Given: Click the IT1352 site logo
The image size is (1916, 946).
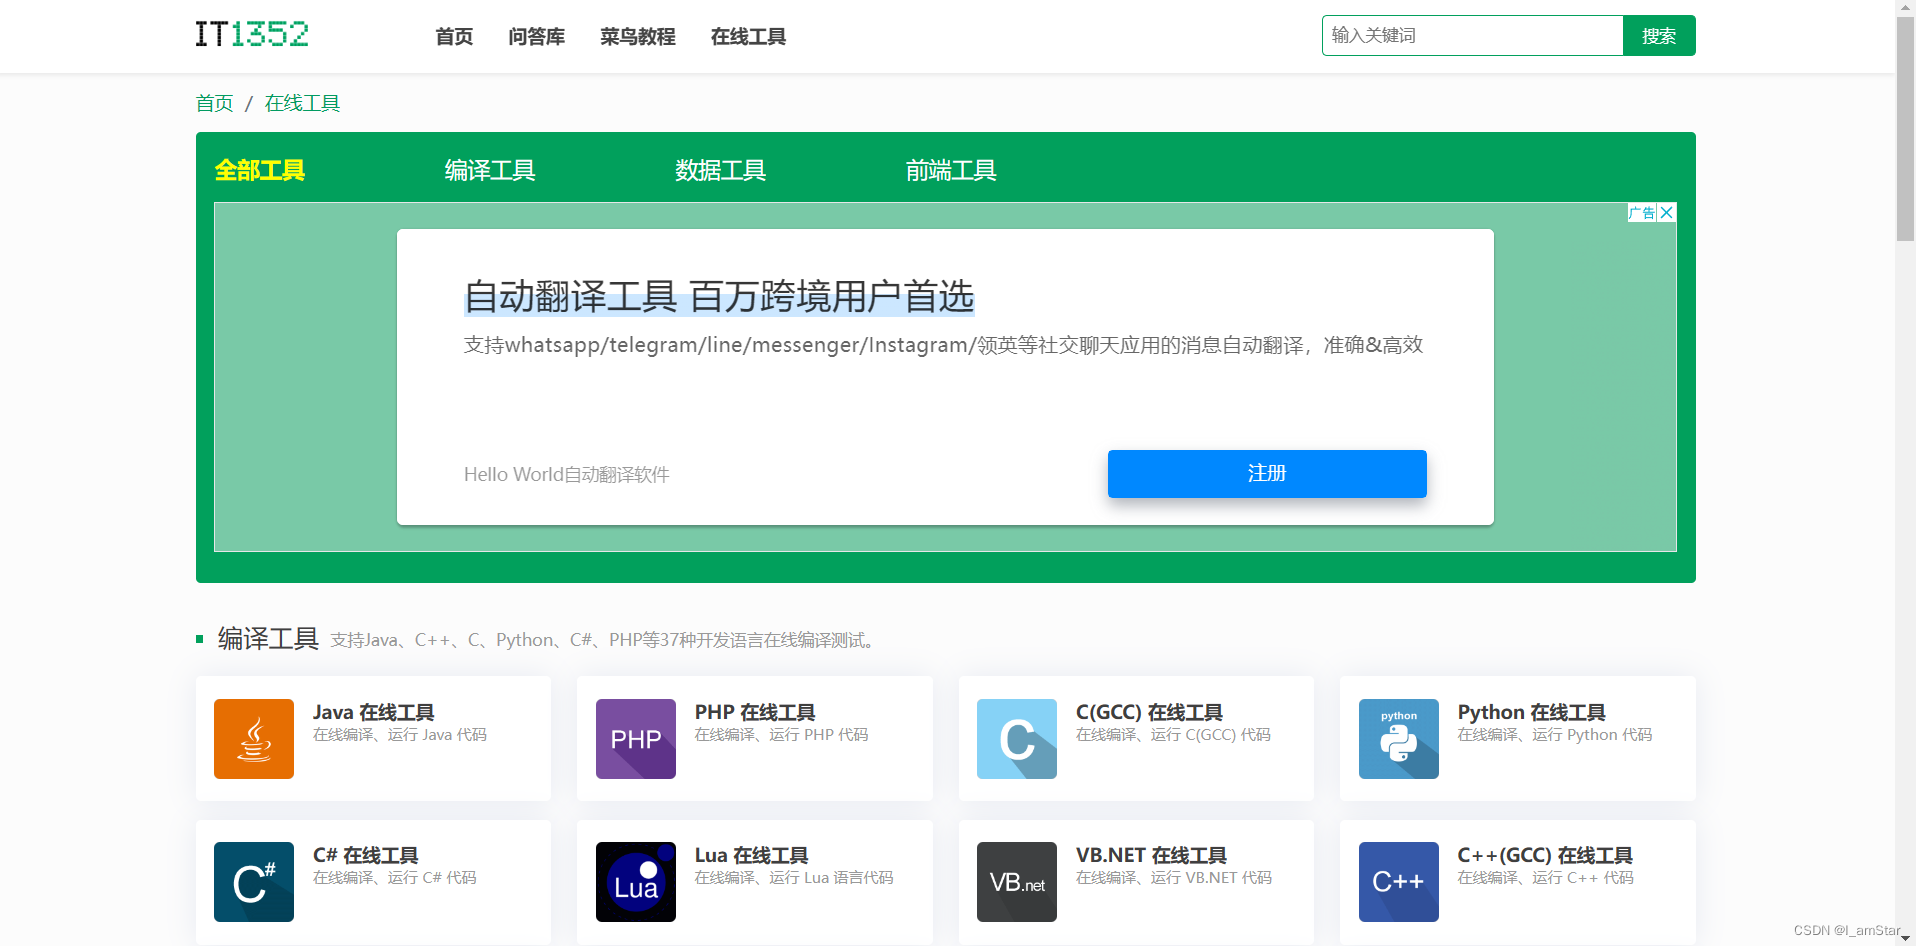Looking at the screenshot, I should [252, 35].
